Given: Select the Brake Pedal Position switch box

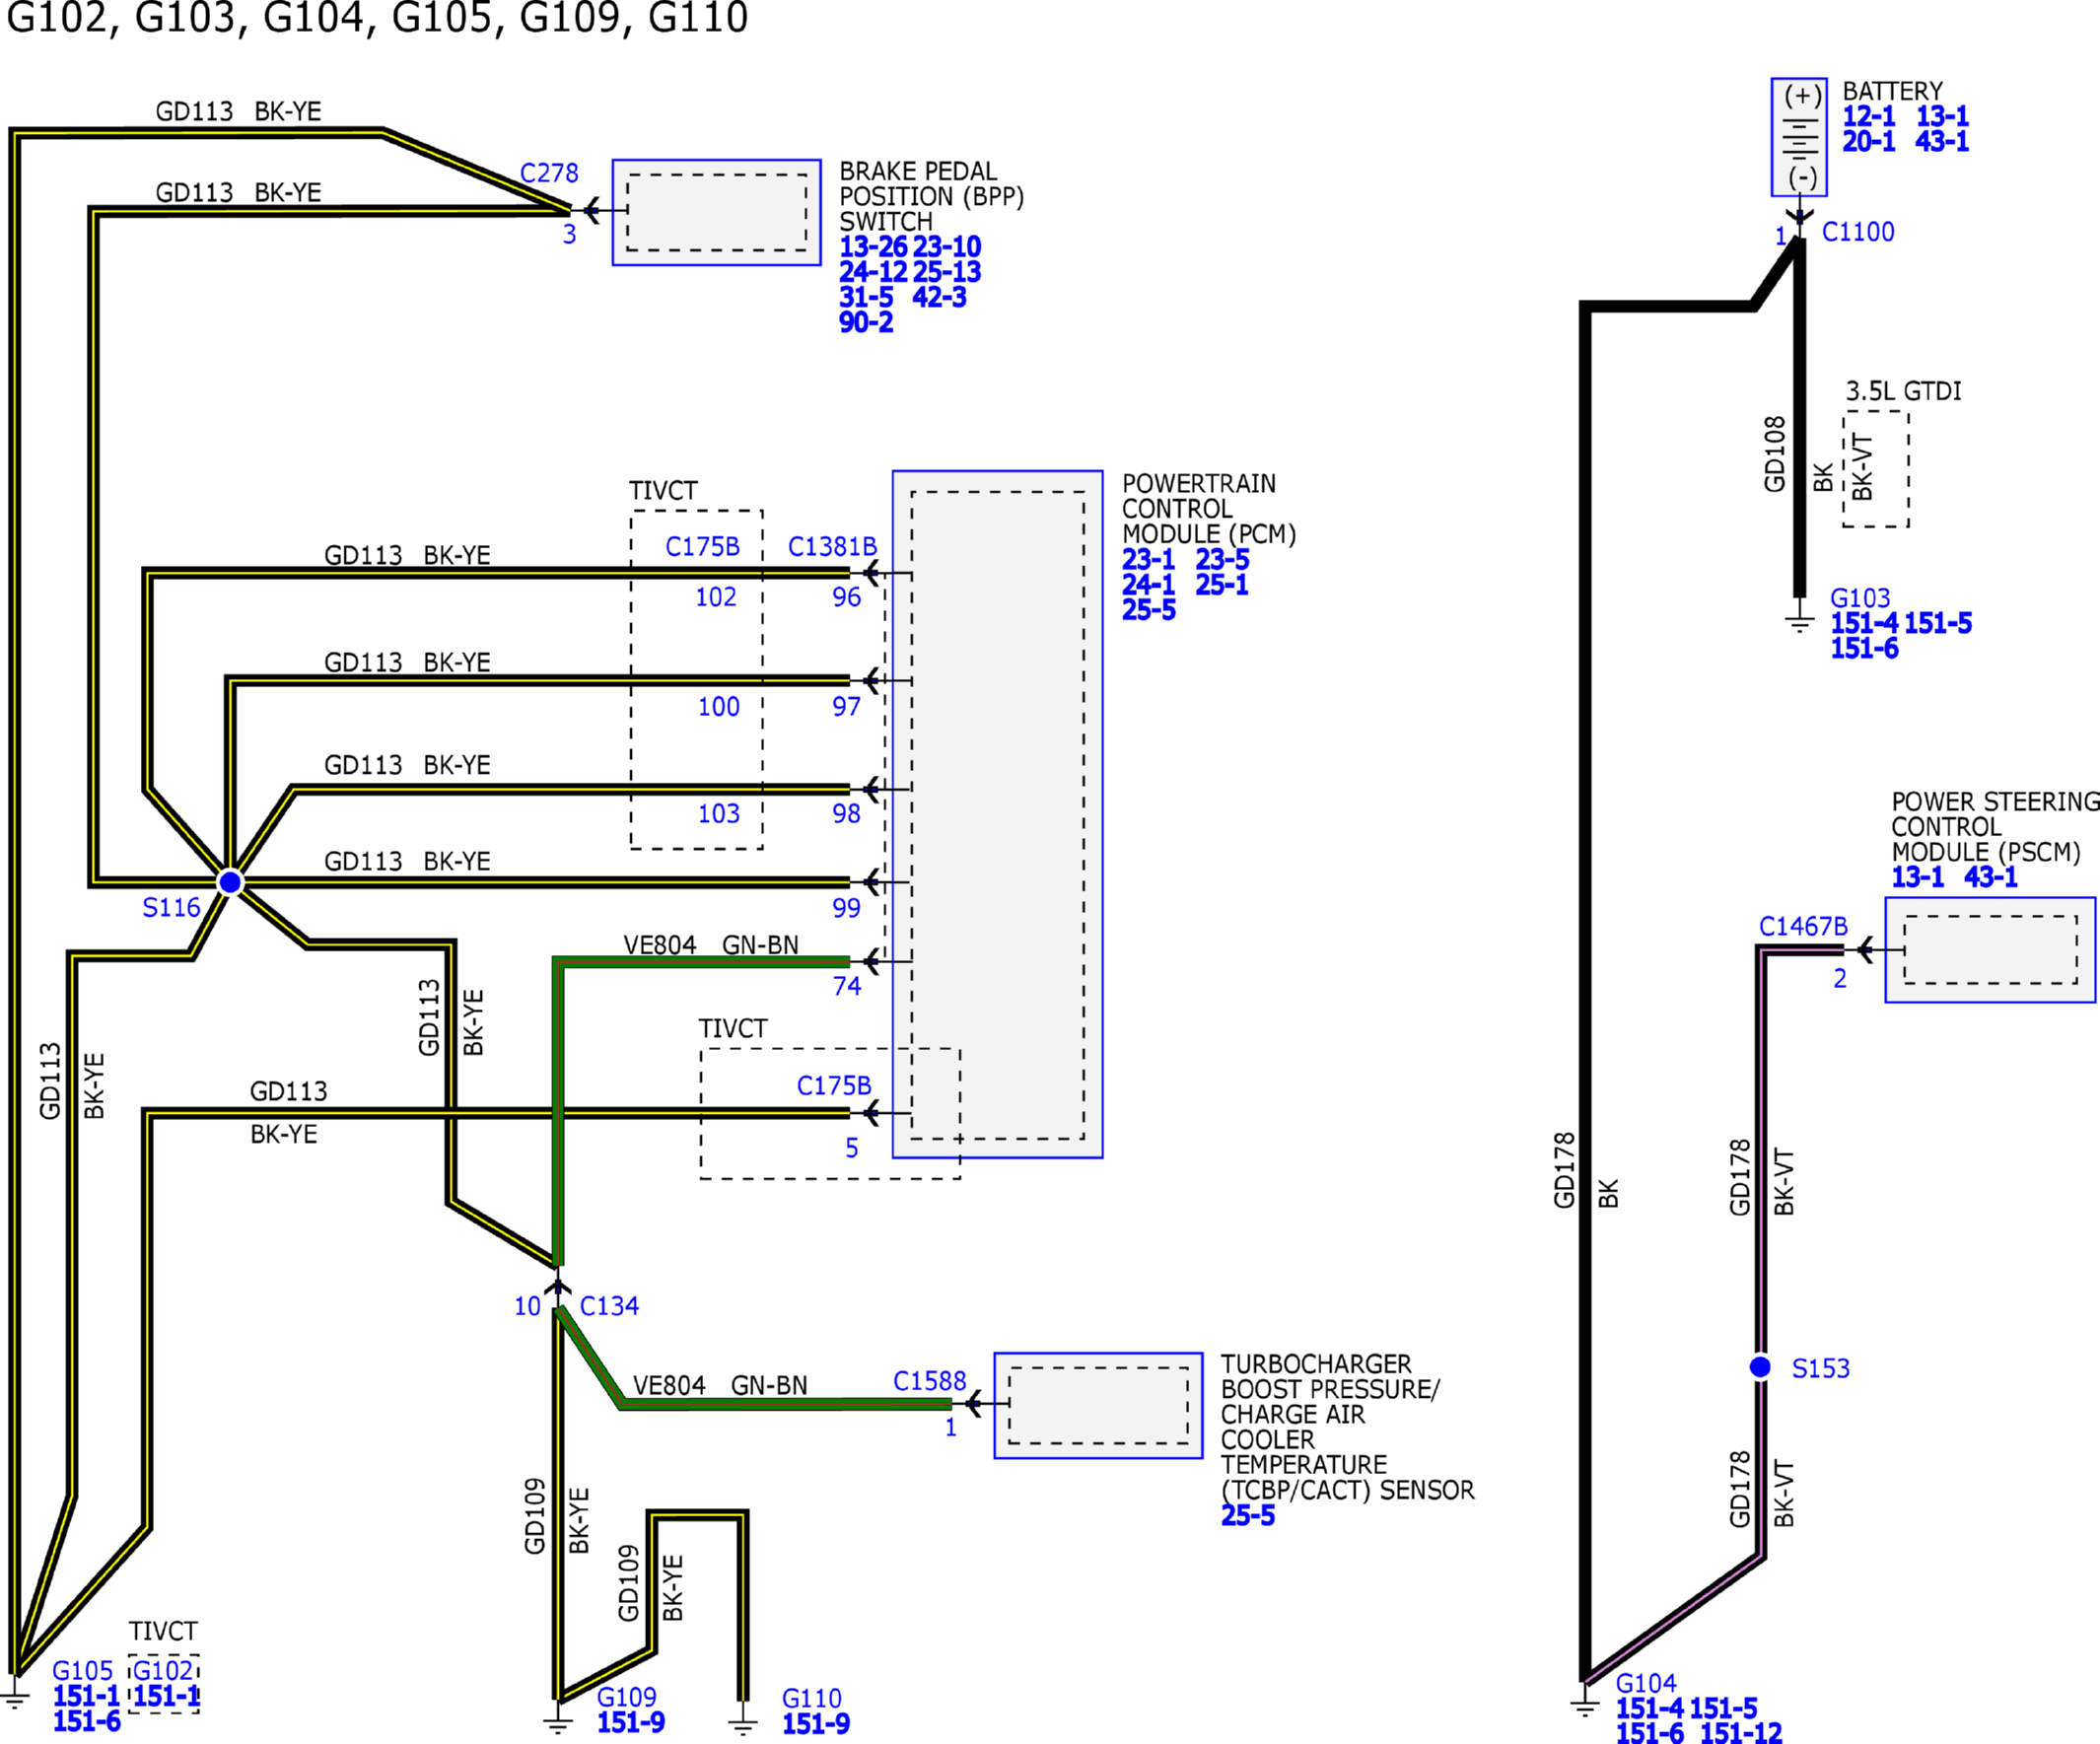Looking at the screenshot, I should tap(716, 212).
